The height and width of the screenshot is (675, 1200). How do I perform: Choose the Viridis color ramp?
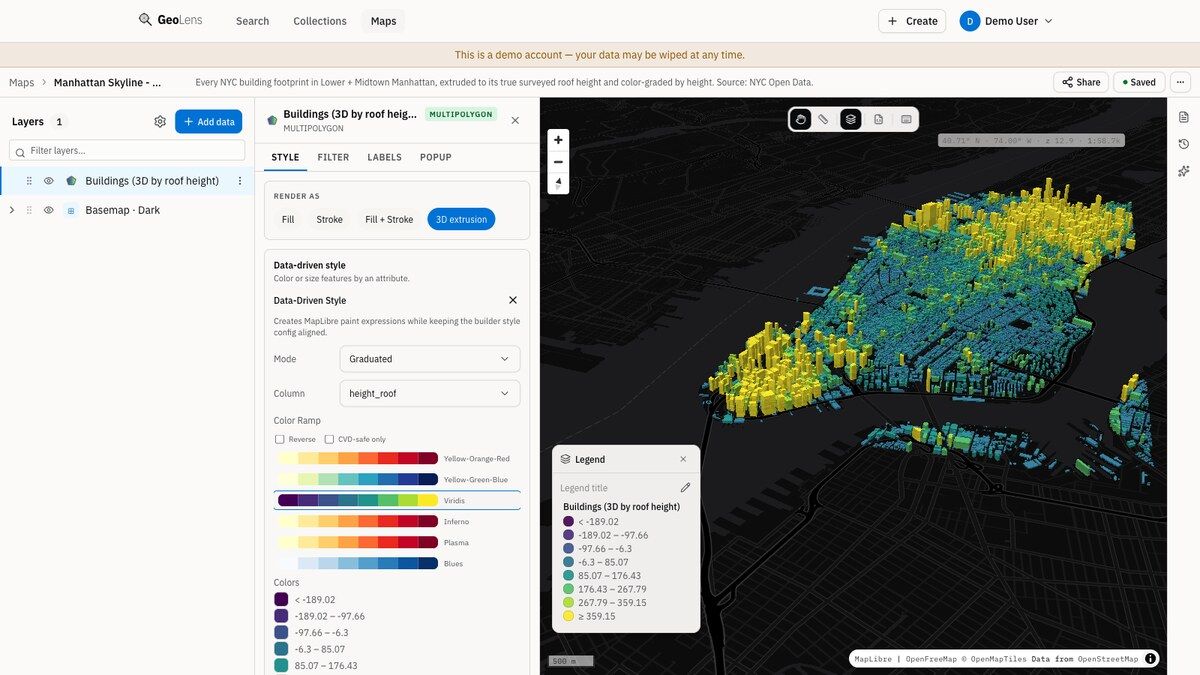click(x=397, y=500)
